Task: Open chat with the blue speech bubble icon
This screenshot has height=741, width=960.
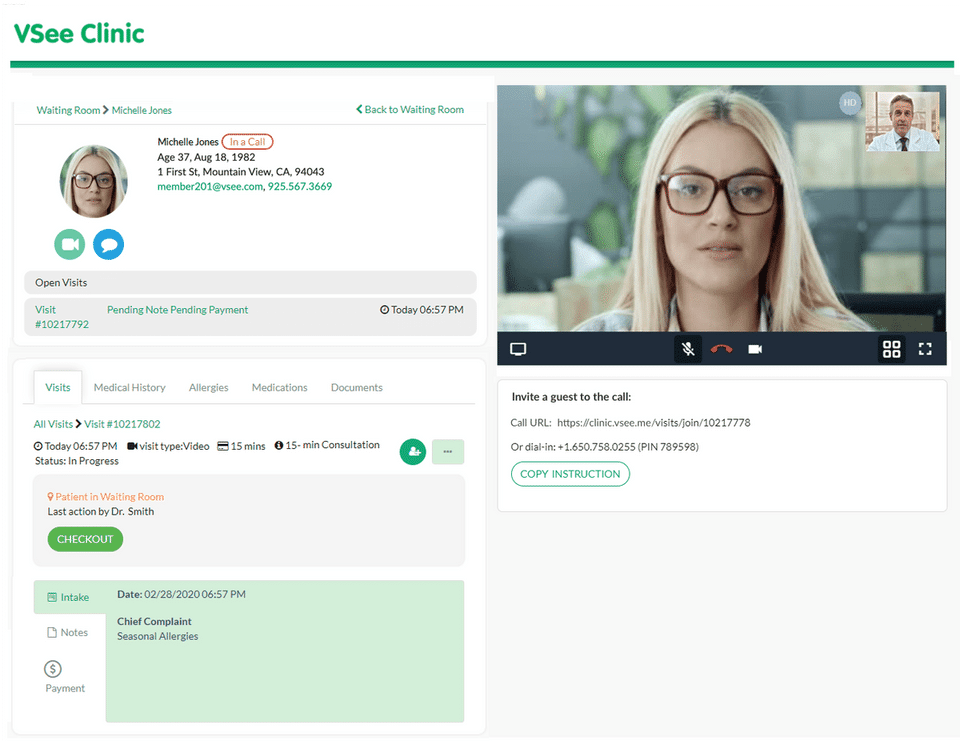Action: [108, 244]
